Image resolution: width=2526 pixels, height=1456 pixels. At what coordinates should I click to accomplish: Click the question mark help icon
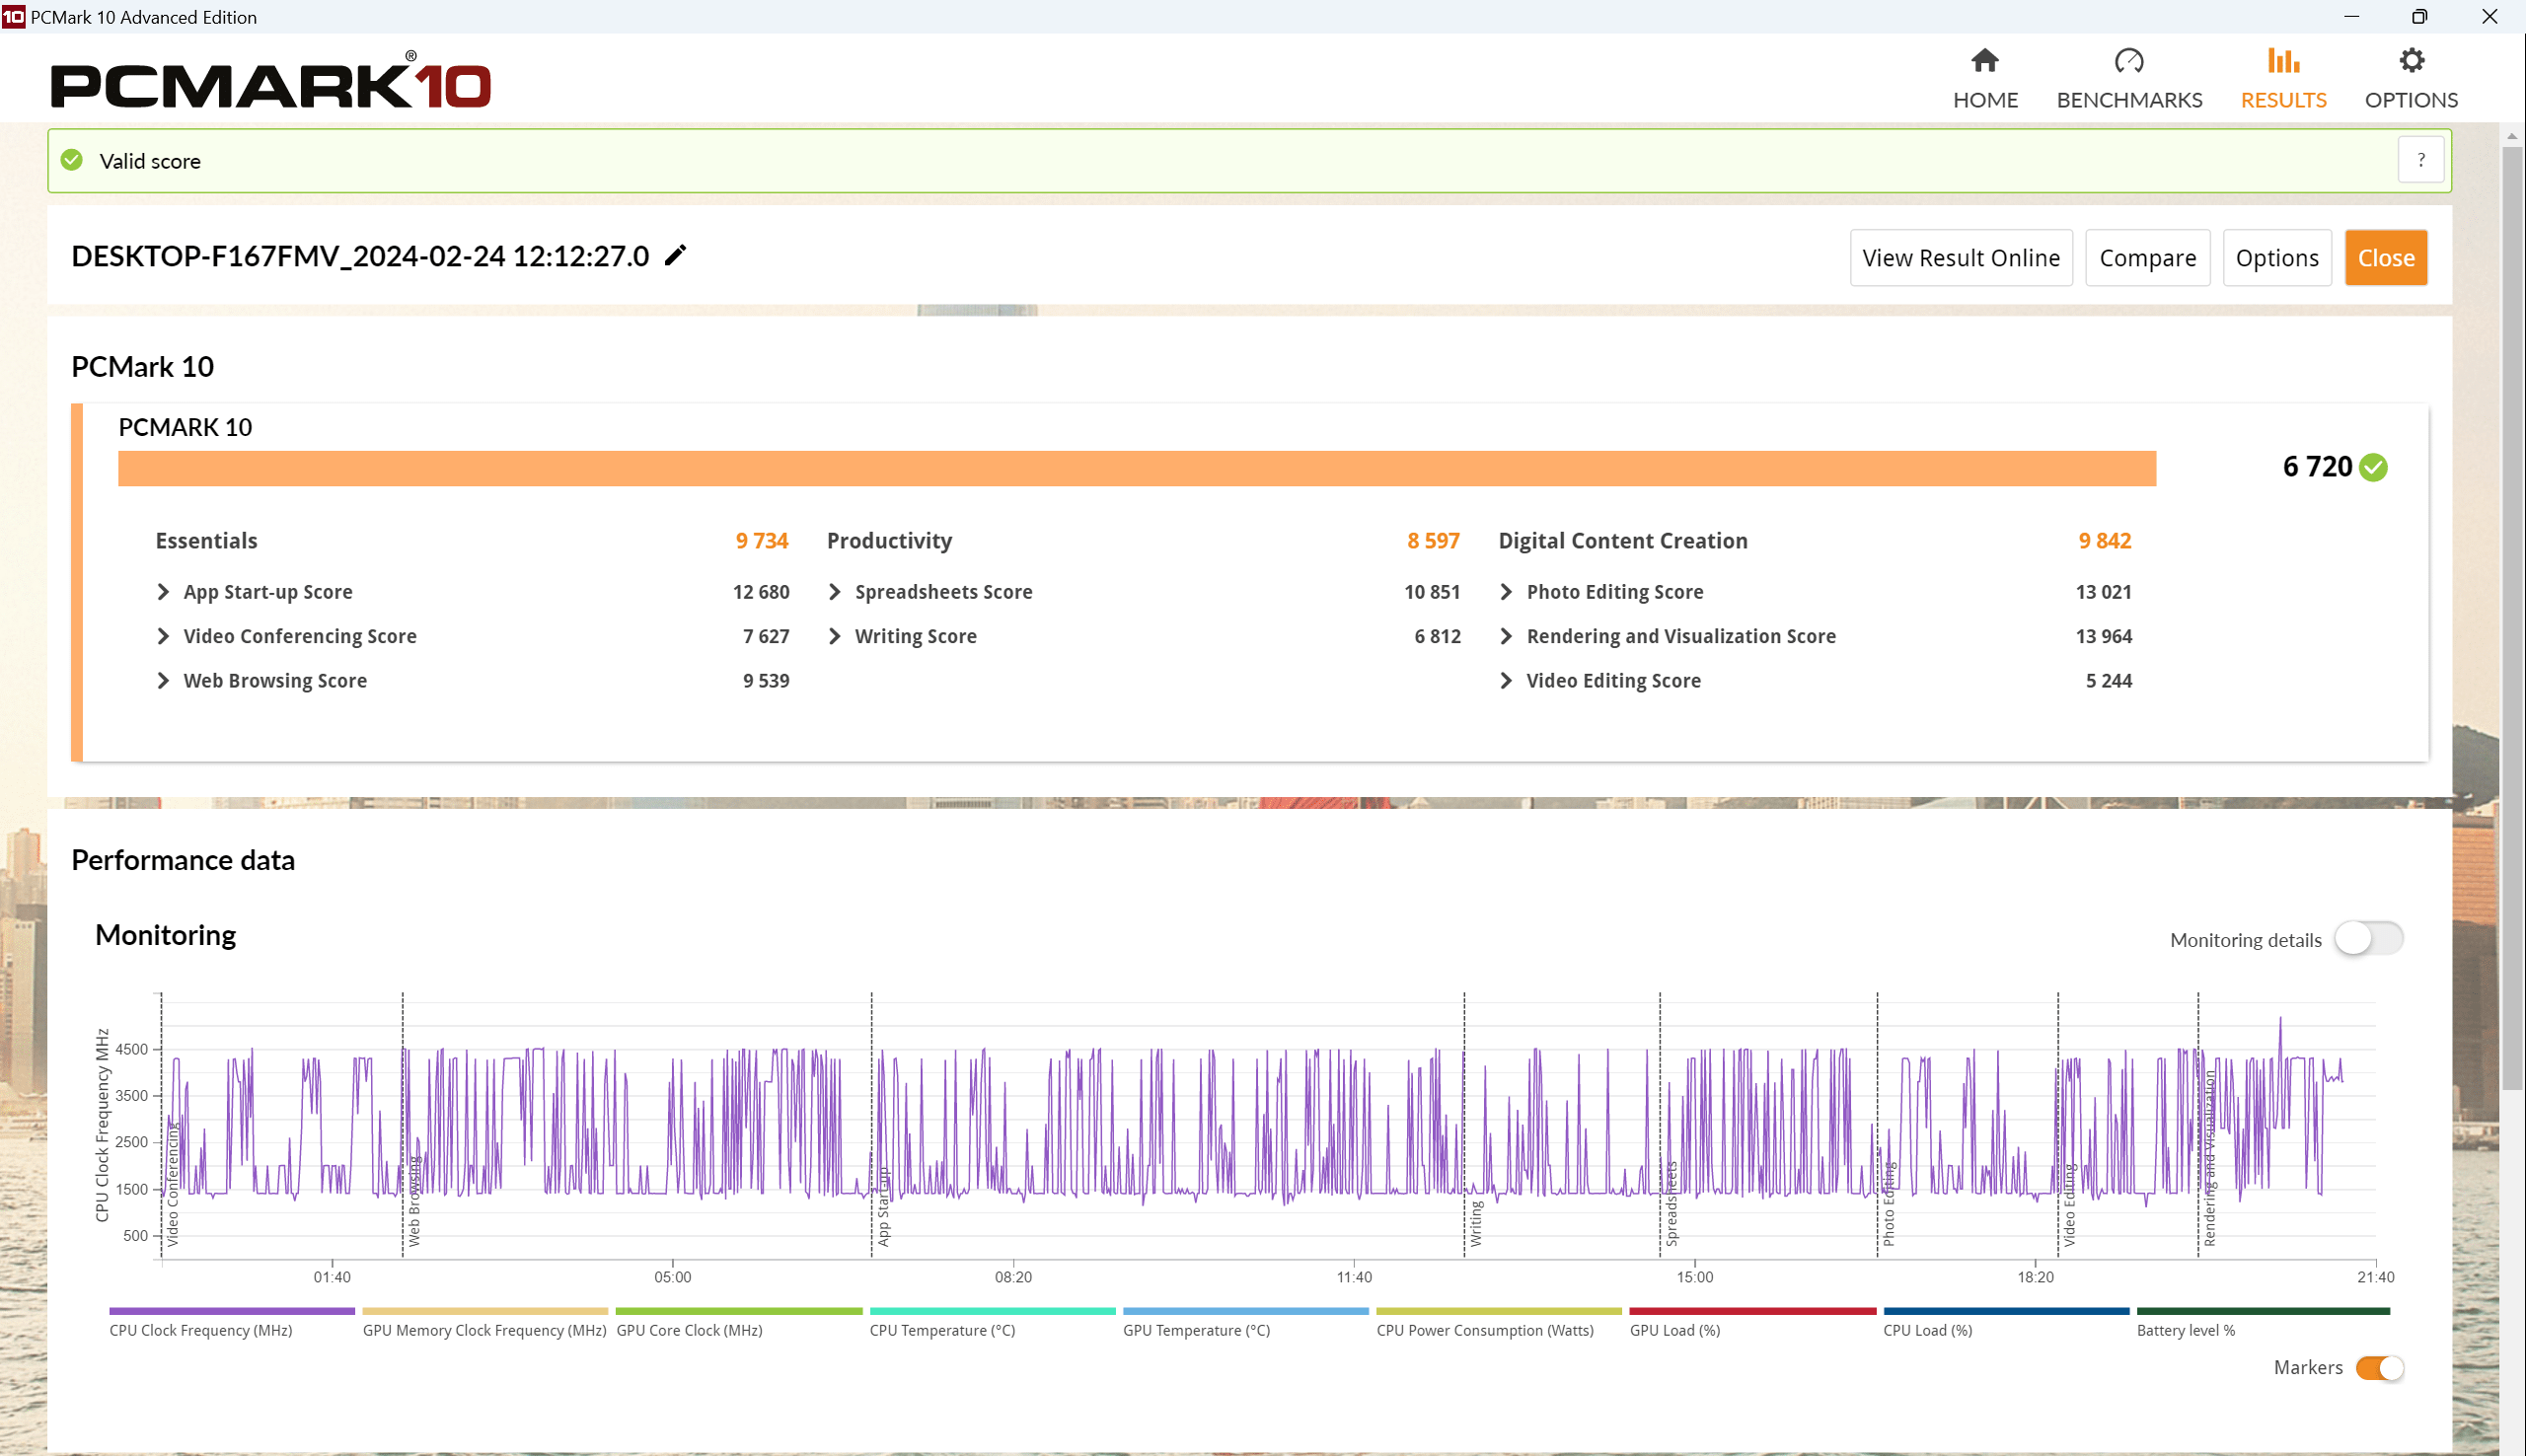click(2421, 160)
